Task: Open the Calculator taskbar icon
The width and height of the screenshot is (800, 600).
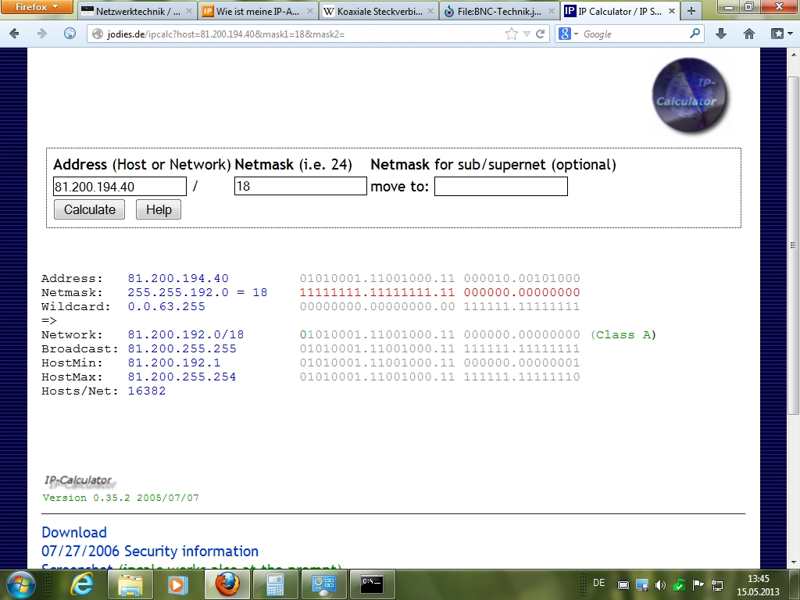Action: 274,585
